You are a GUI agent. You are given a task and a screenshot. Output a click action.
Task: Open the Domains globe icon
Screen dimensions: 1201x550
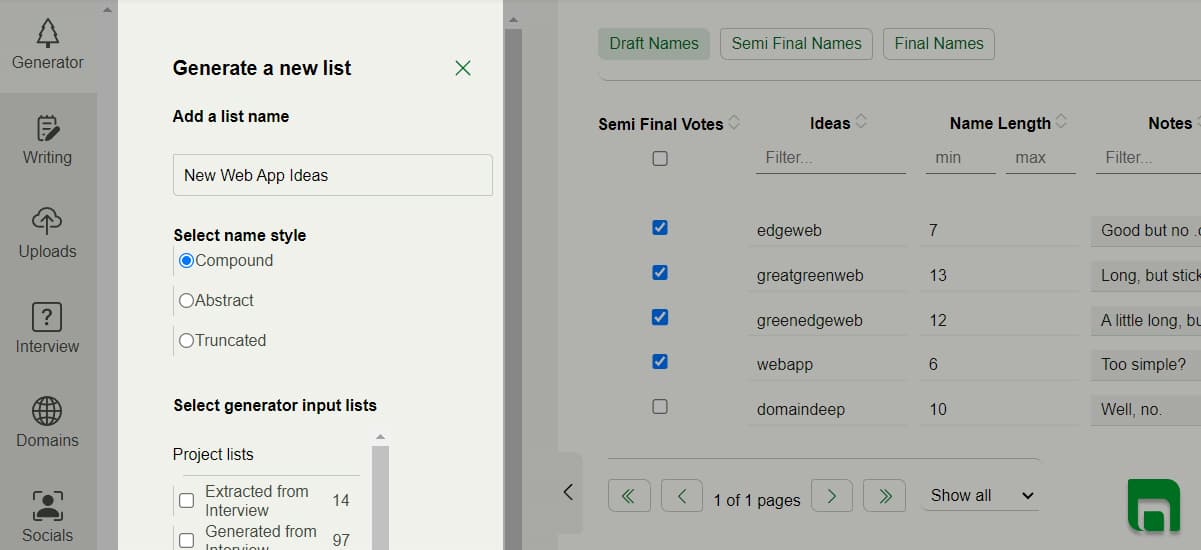coord(47,411)
